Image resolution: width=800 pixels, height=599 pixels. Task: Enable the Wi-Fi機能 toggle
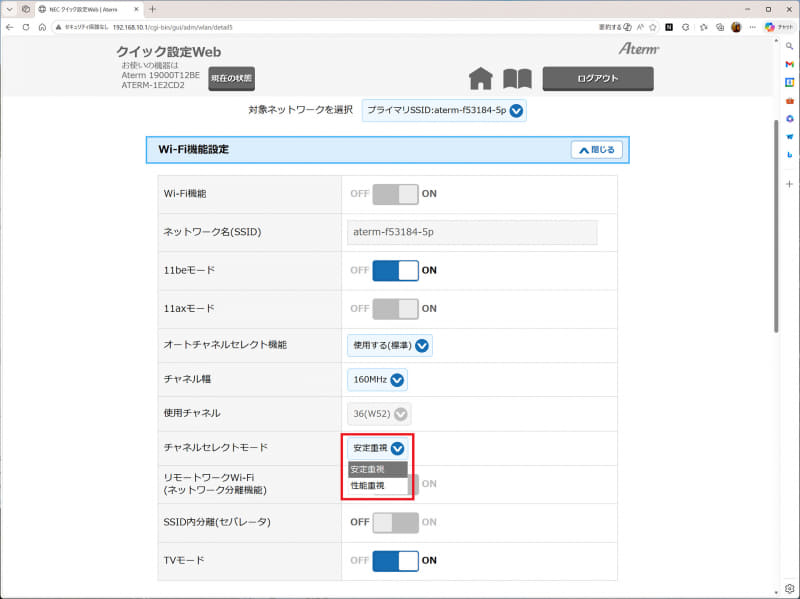pyautogui.click(x=395, y=193)
